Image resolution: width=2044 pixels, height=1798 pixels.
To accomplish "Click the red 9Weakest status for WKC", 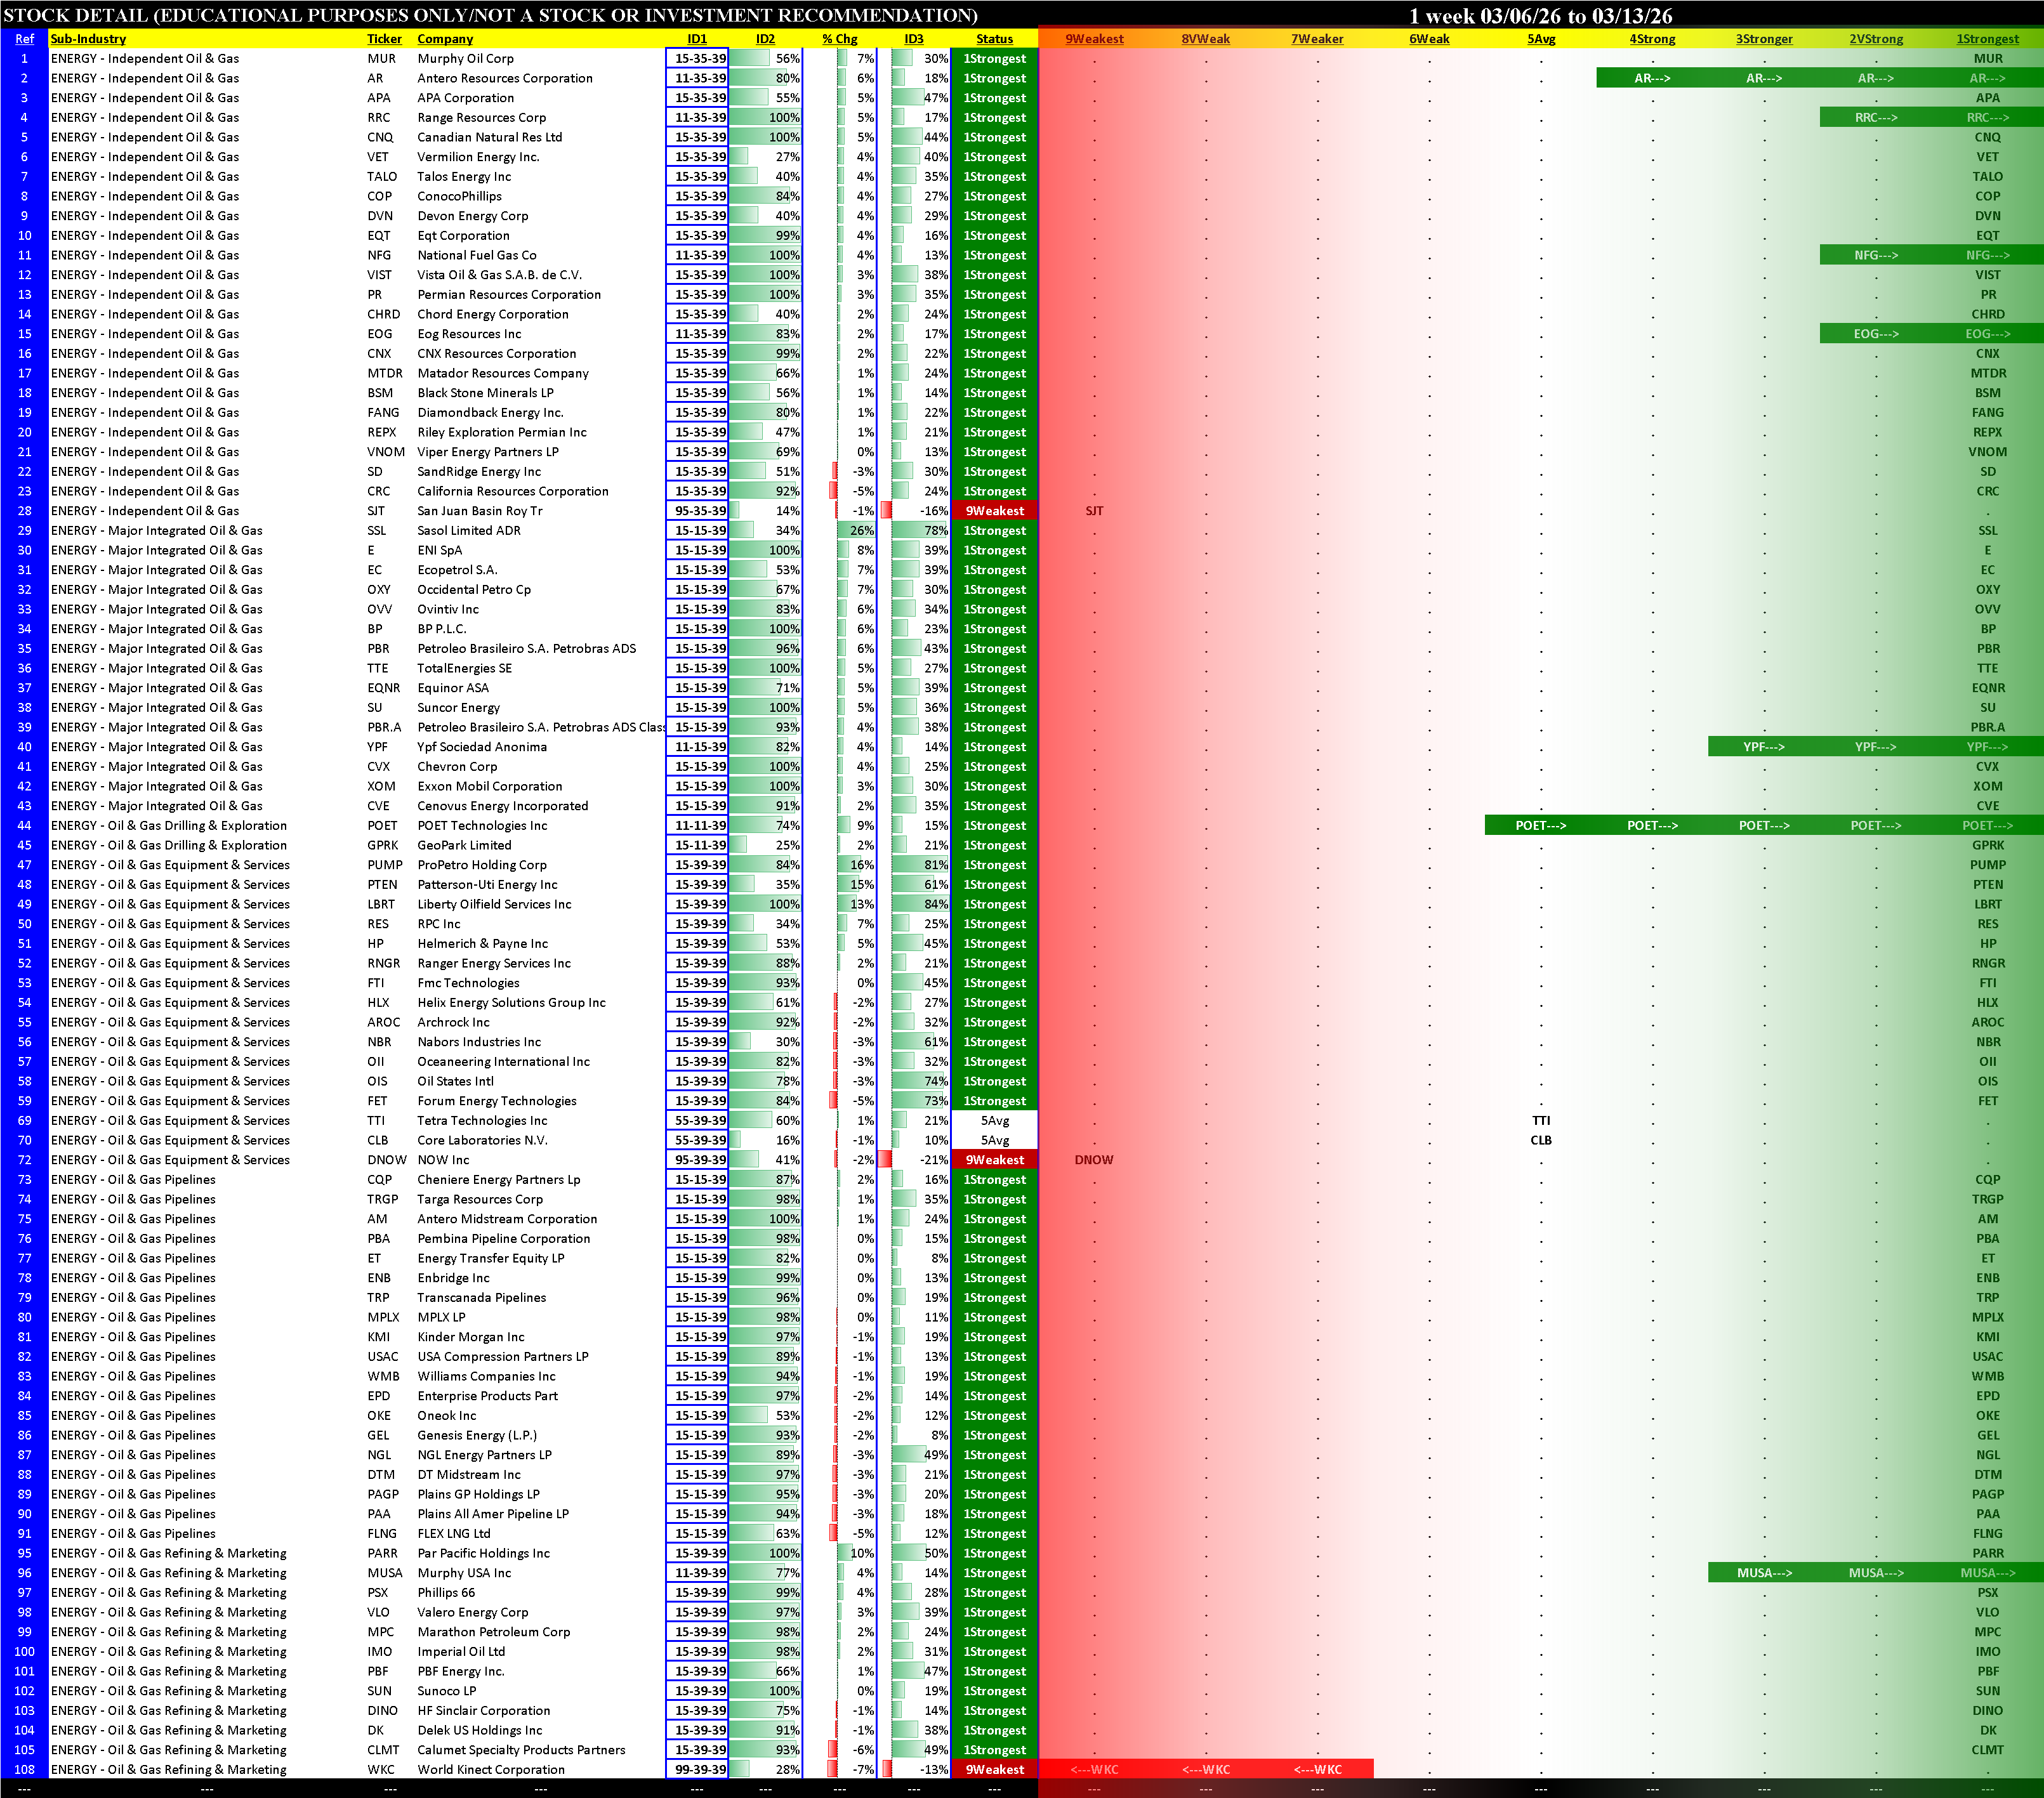I will pos(994,1769).
